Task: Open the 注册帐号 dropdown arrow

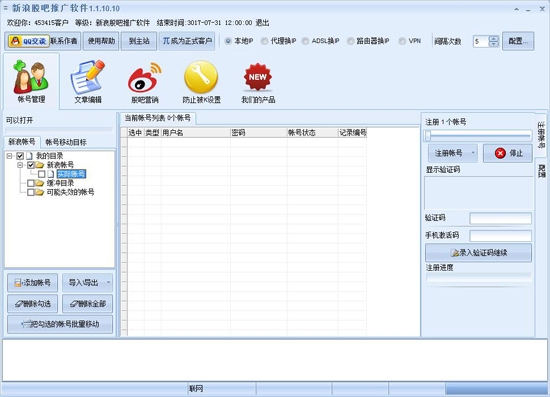Action: click(x=473, y=153)
